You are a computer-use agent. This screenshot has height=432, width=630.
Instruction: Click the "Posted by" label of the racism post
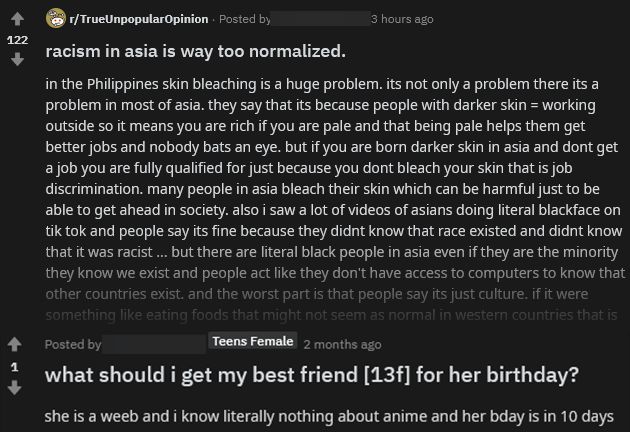244,19
